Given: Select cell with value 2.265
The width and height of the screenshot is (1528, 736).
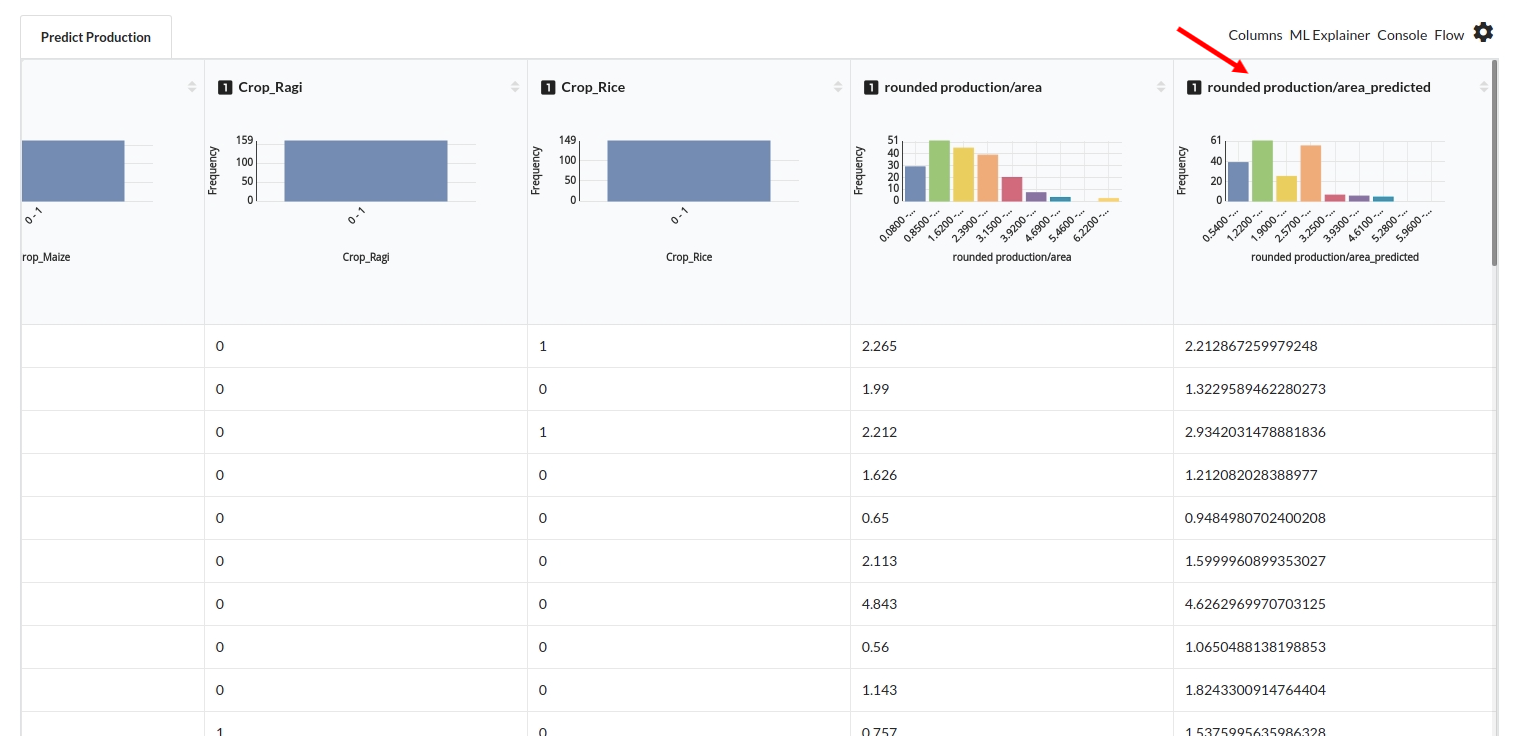Looking at the screenshot, I should (1012, 346).
